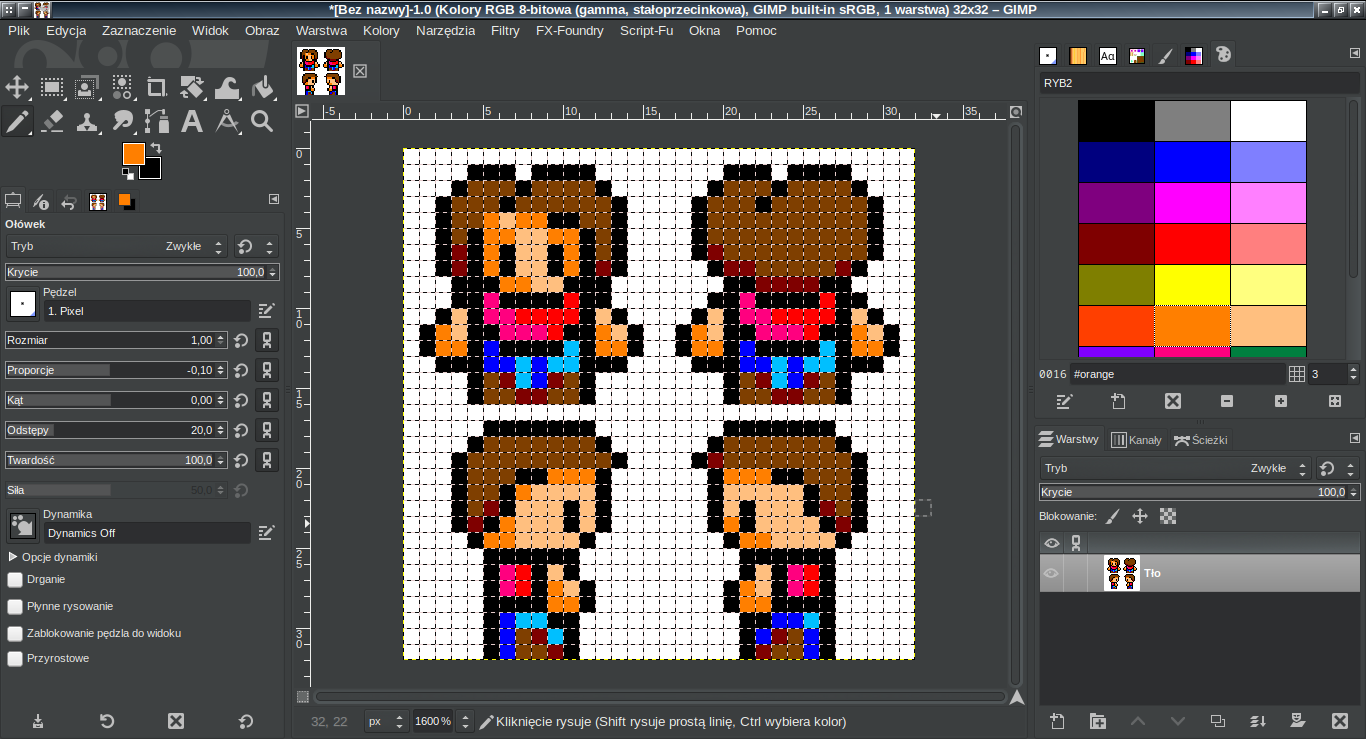1366x739 pixels.
Task: Select the Text tool
Action: 192,122
